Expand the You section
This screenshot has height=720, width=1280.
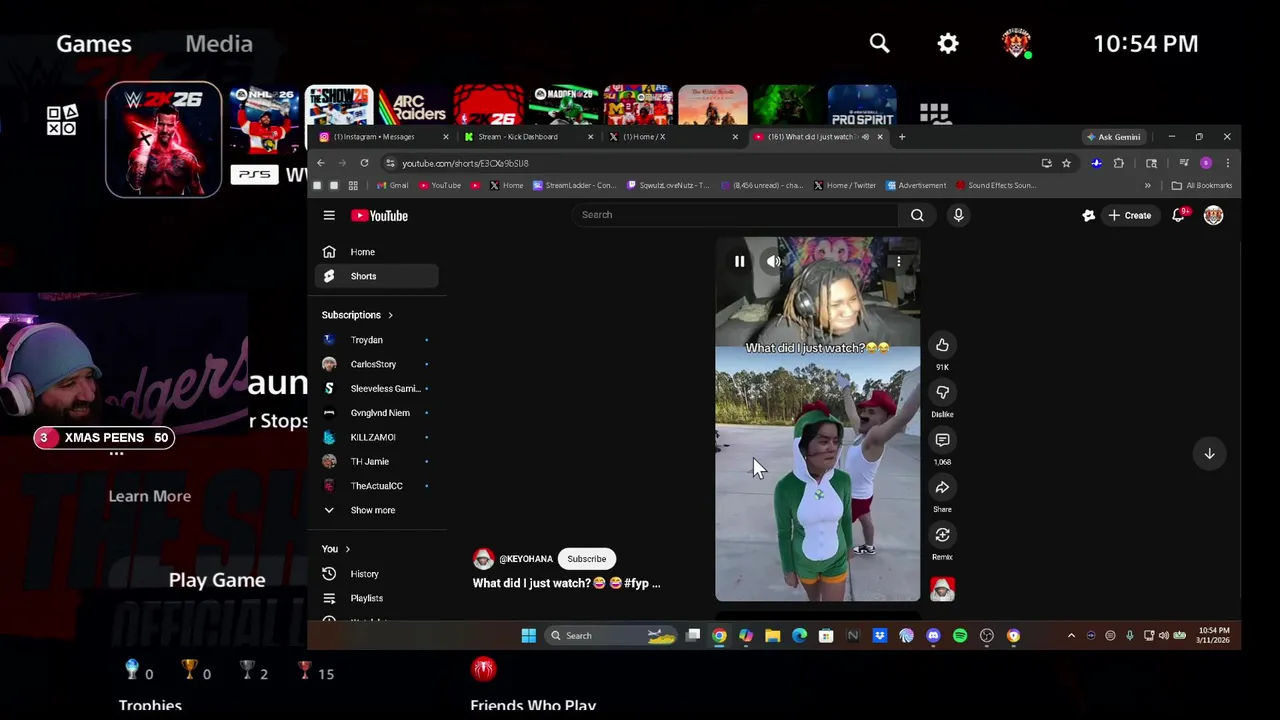coord(336,549)
